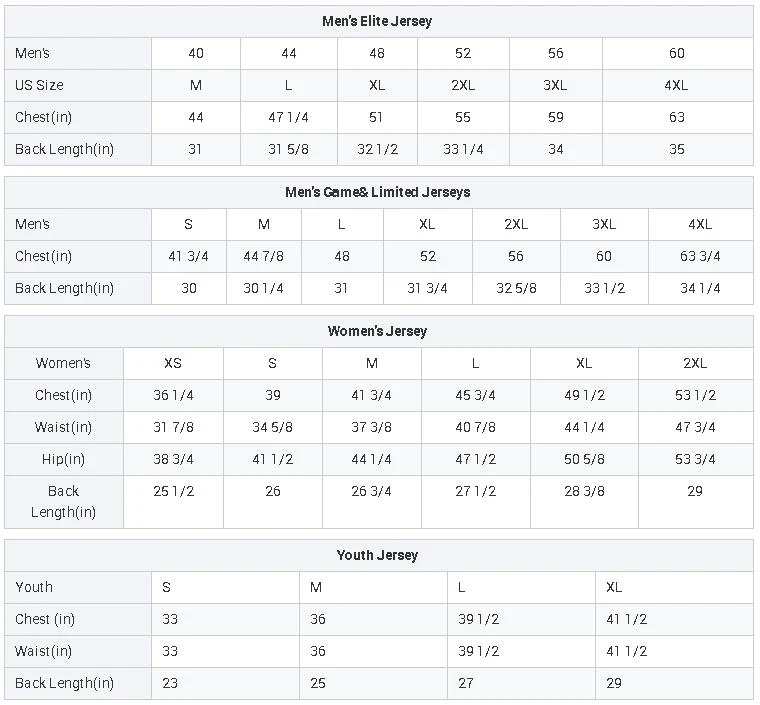Image resolution: width=760 pixels, height=705 pixels.
Task: Click the 40 7/8 waist value
Action: [475, 427]
